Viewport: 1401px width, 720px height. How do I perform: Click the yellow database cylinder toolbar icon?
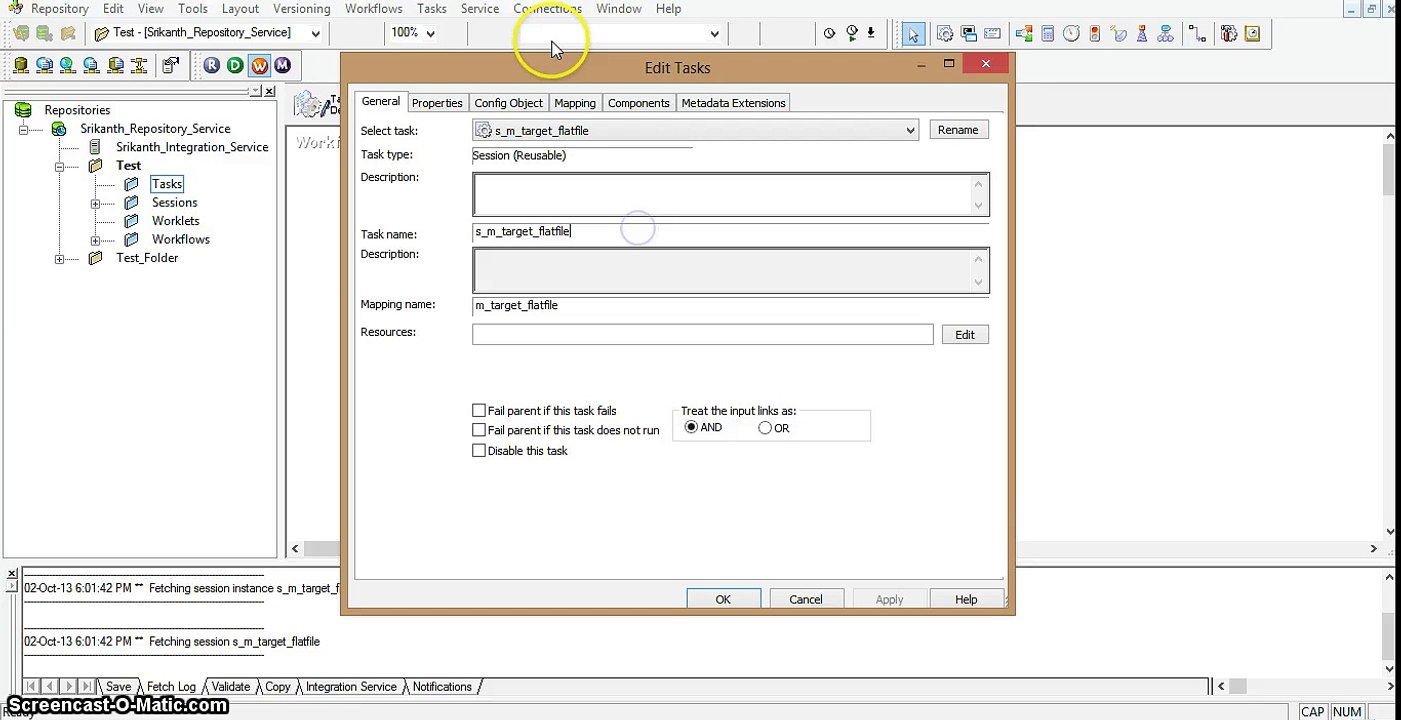point(20,66)
